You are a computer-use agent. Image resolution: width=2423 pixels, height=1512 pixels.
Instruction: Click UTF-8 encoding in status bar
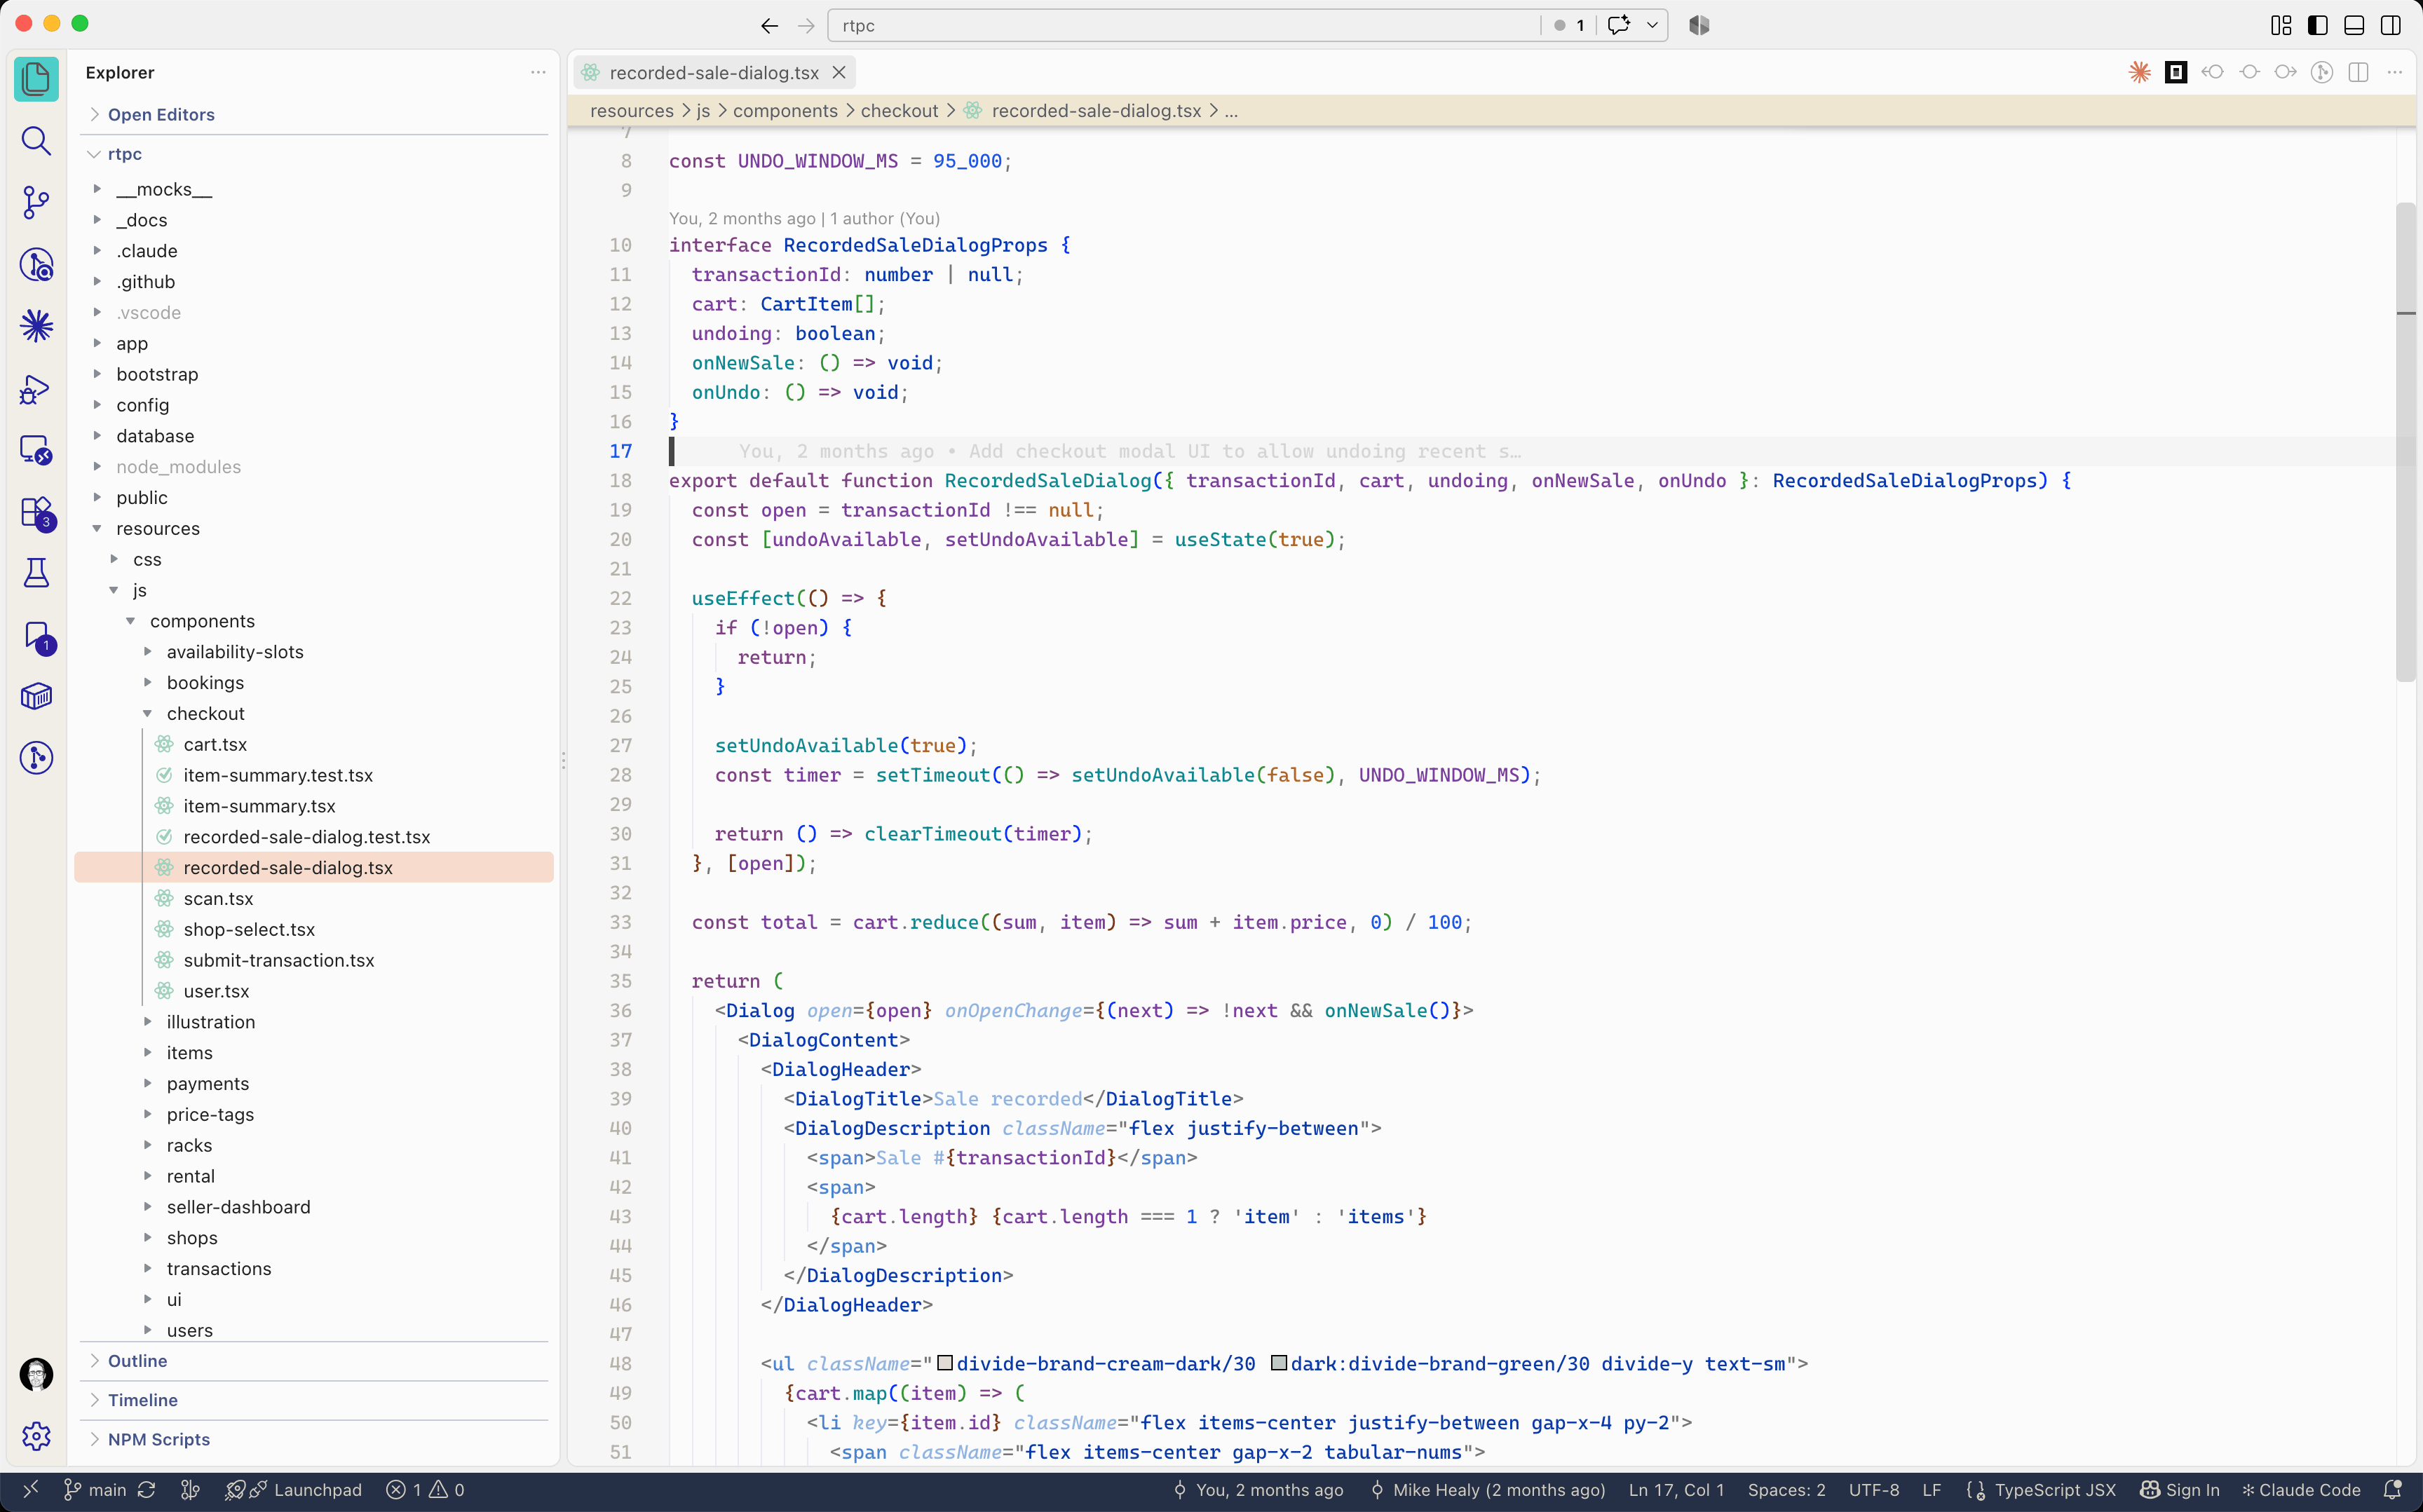[1874, 1490]
